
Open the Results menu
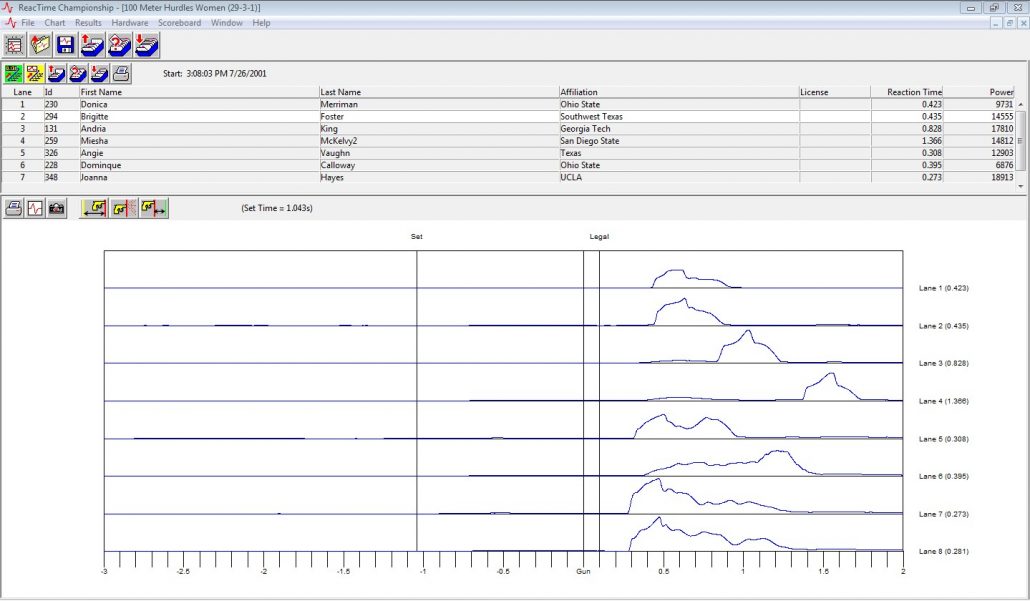[88, 23]
